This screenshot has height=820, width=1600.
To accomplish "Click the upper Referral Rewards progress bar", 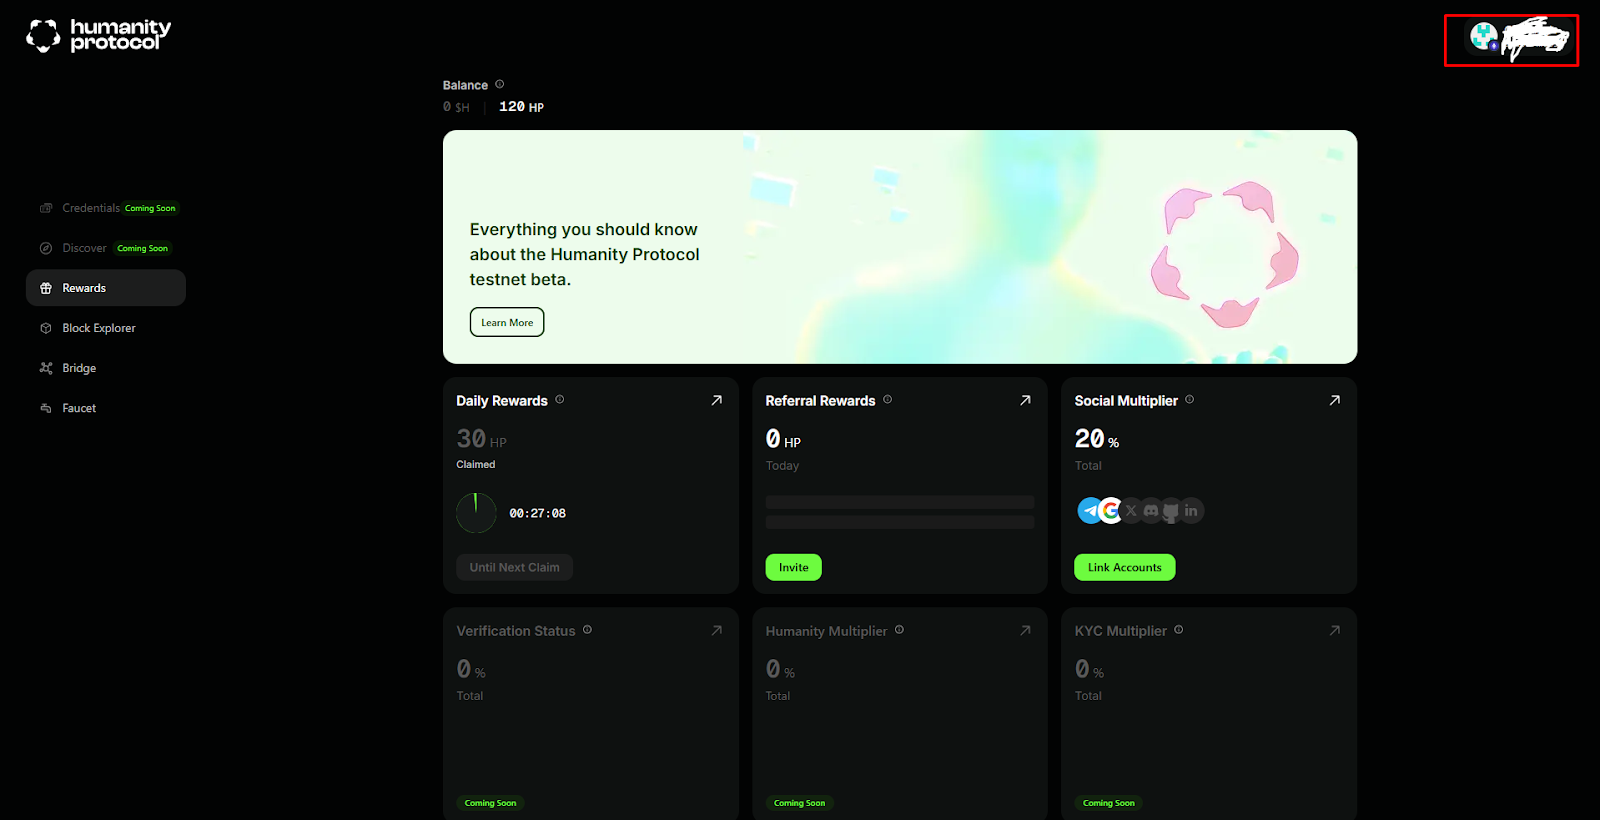I will [x=900, y=502].
